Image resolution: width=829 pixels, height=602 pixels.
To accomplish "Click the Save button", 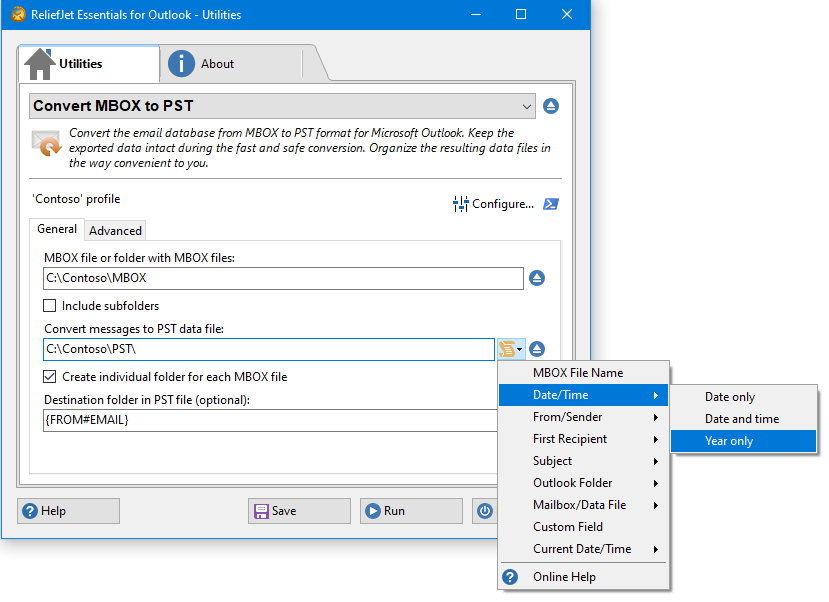I will (x=299, y=511).
